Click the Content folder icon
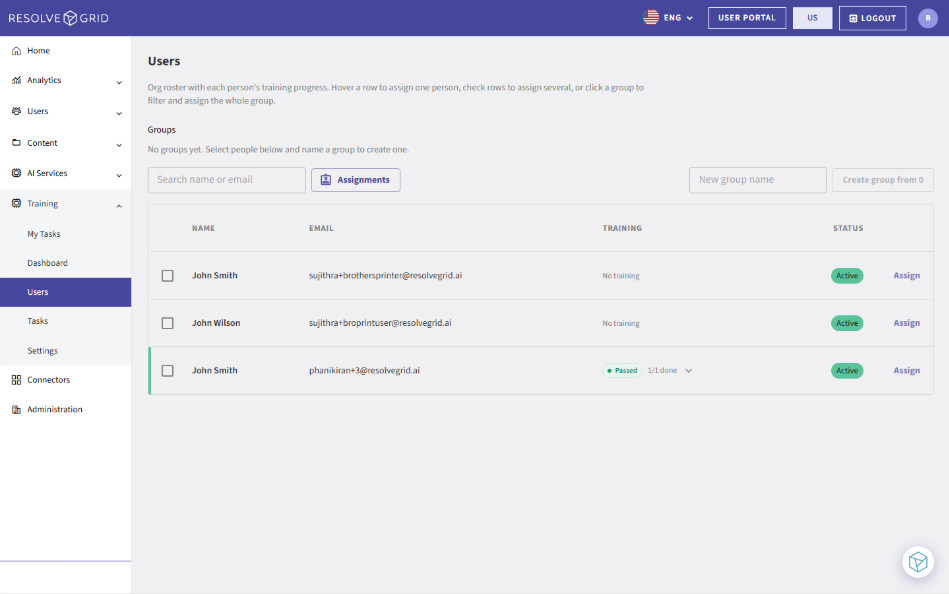Viewport: 949px width, 594px height. (16, 143)
